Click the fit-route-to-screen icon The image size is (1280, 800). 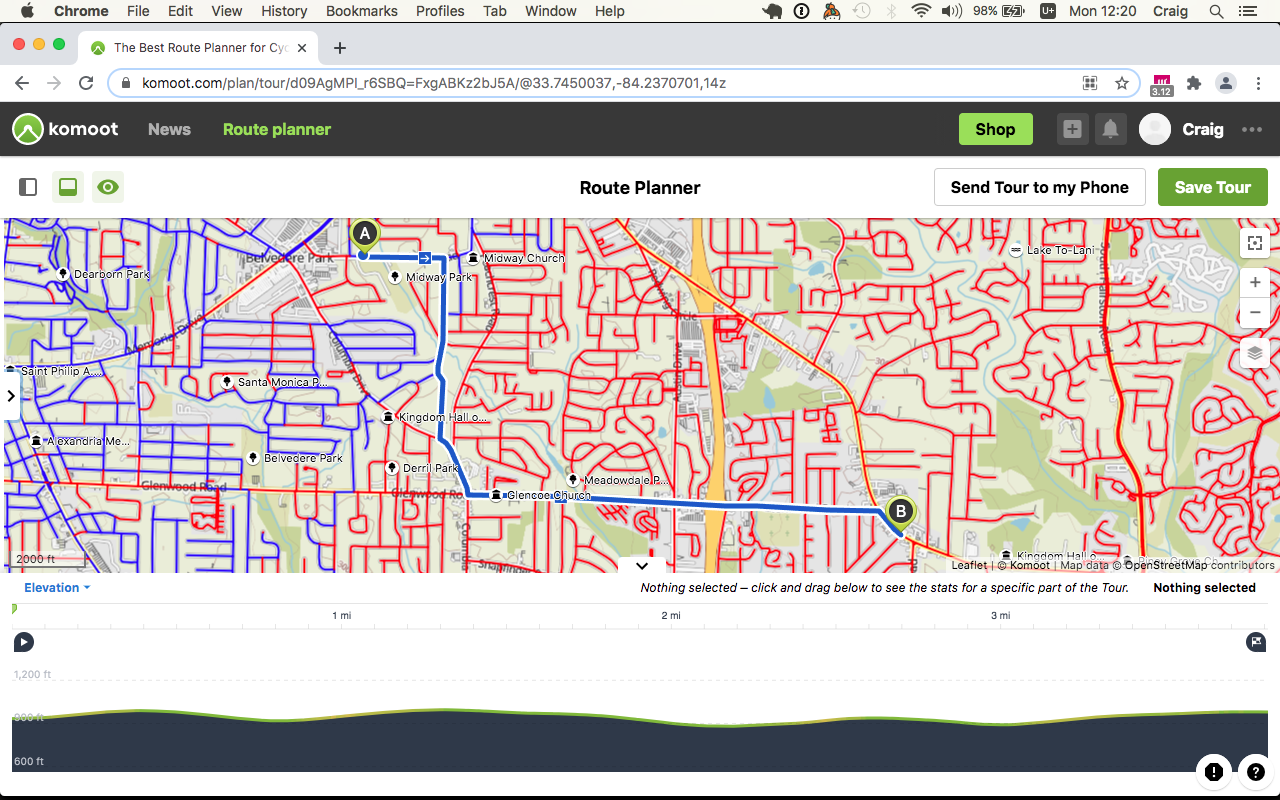(1254, 242)
